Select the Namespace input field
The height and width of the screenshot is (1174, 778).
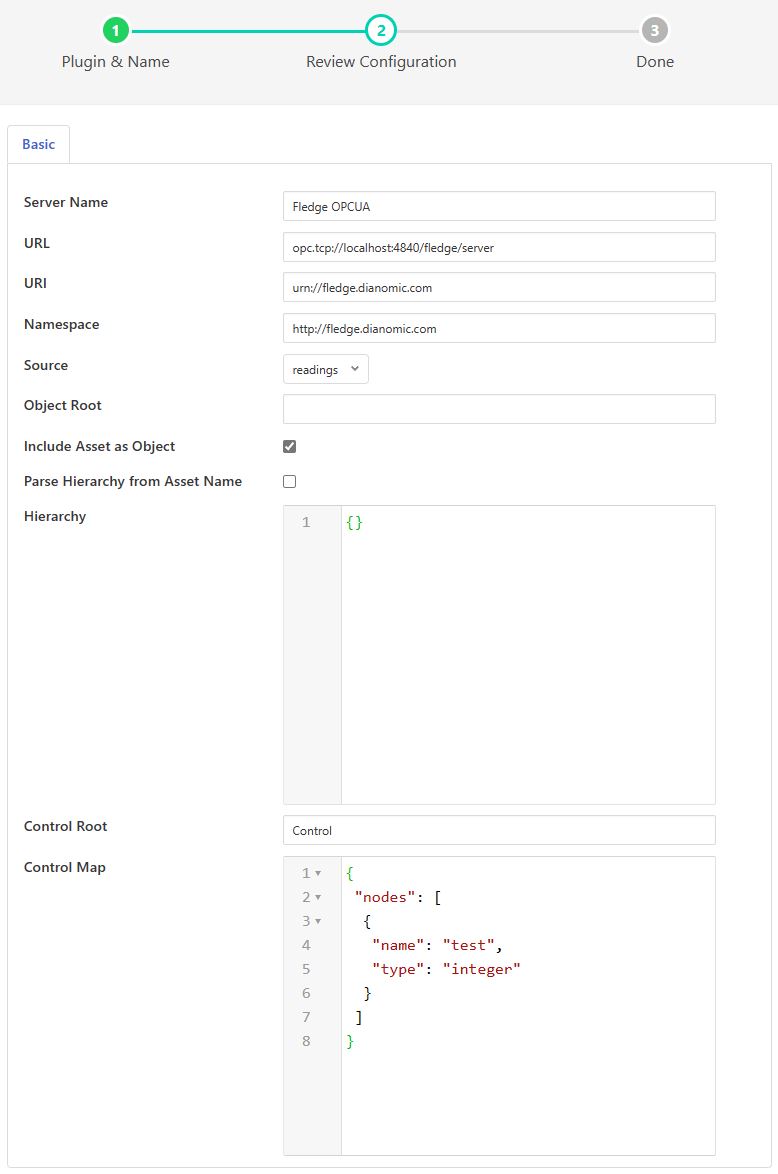pyautogui.click(x=499, y=328)
